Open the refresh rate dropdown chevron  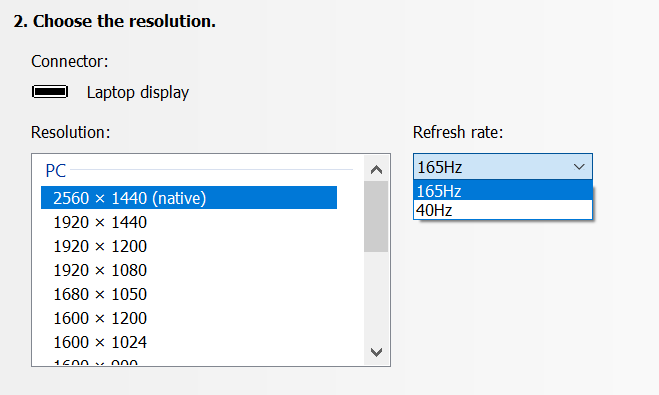click(x=579, y=167)
